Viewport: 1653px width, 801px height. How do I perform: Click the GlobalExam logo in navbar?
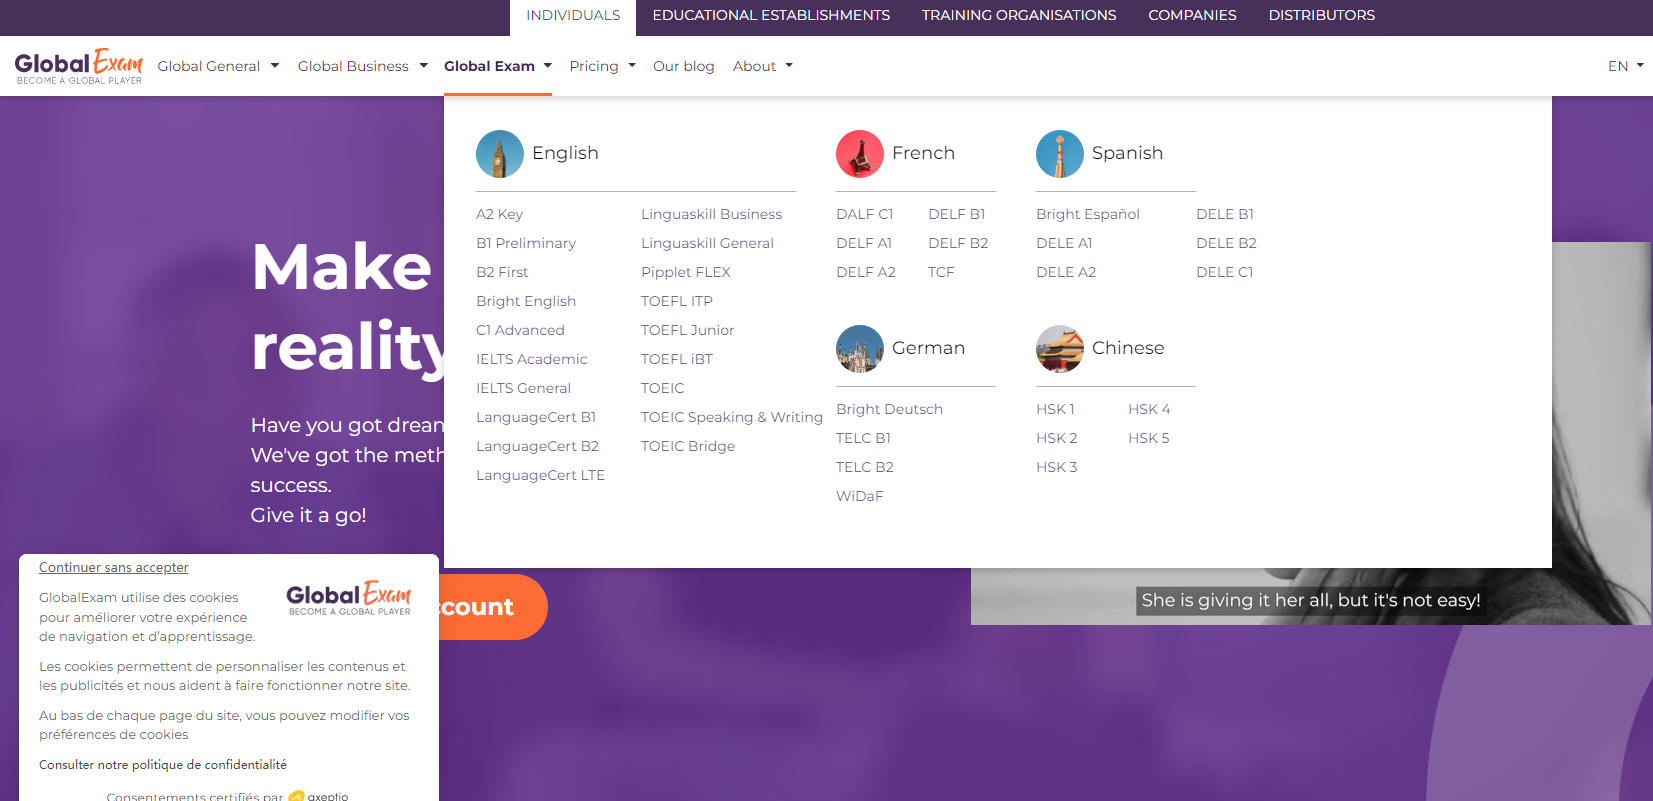(78, 66)
